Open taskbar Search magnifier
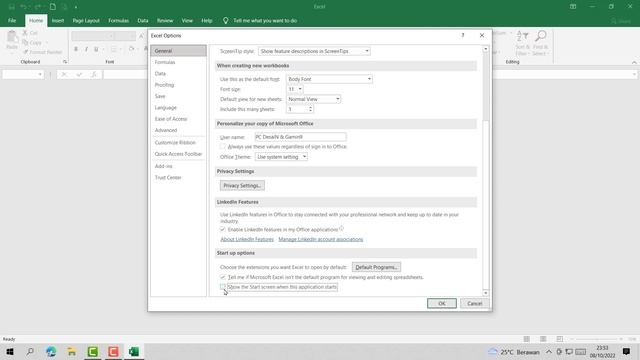640x360 pixels. (30, 351)
